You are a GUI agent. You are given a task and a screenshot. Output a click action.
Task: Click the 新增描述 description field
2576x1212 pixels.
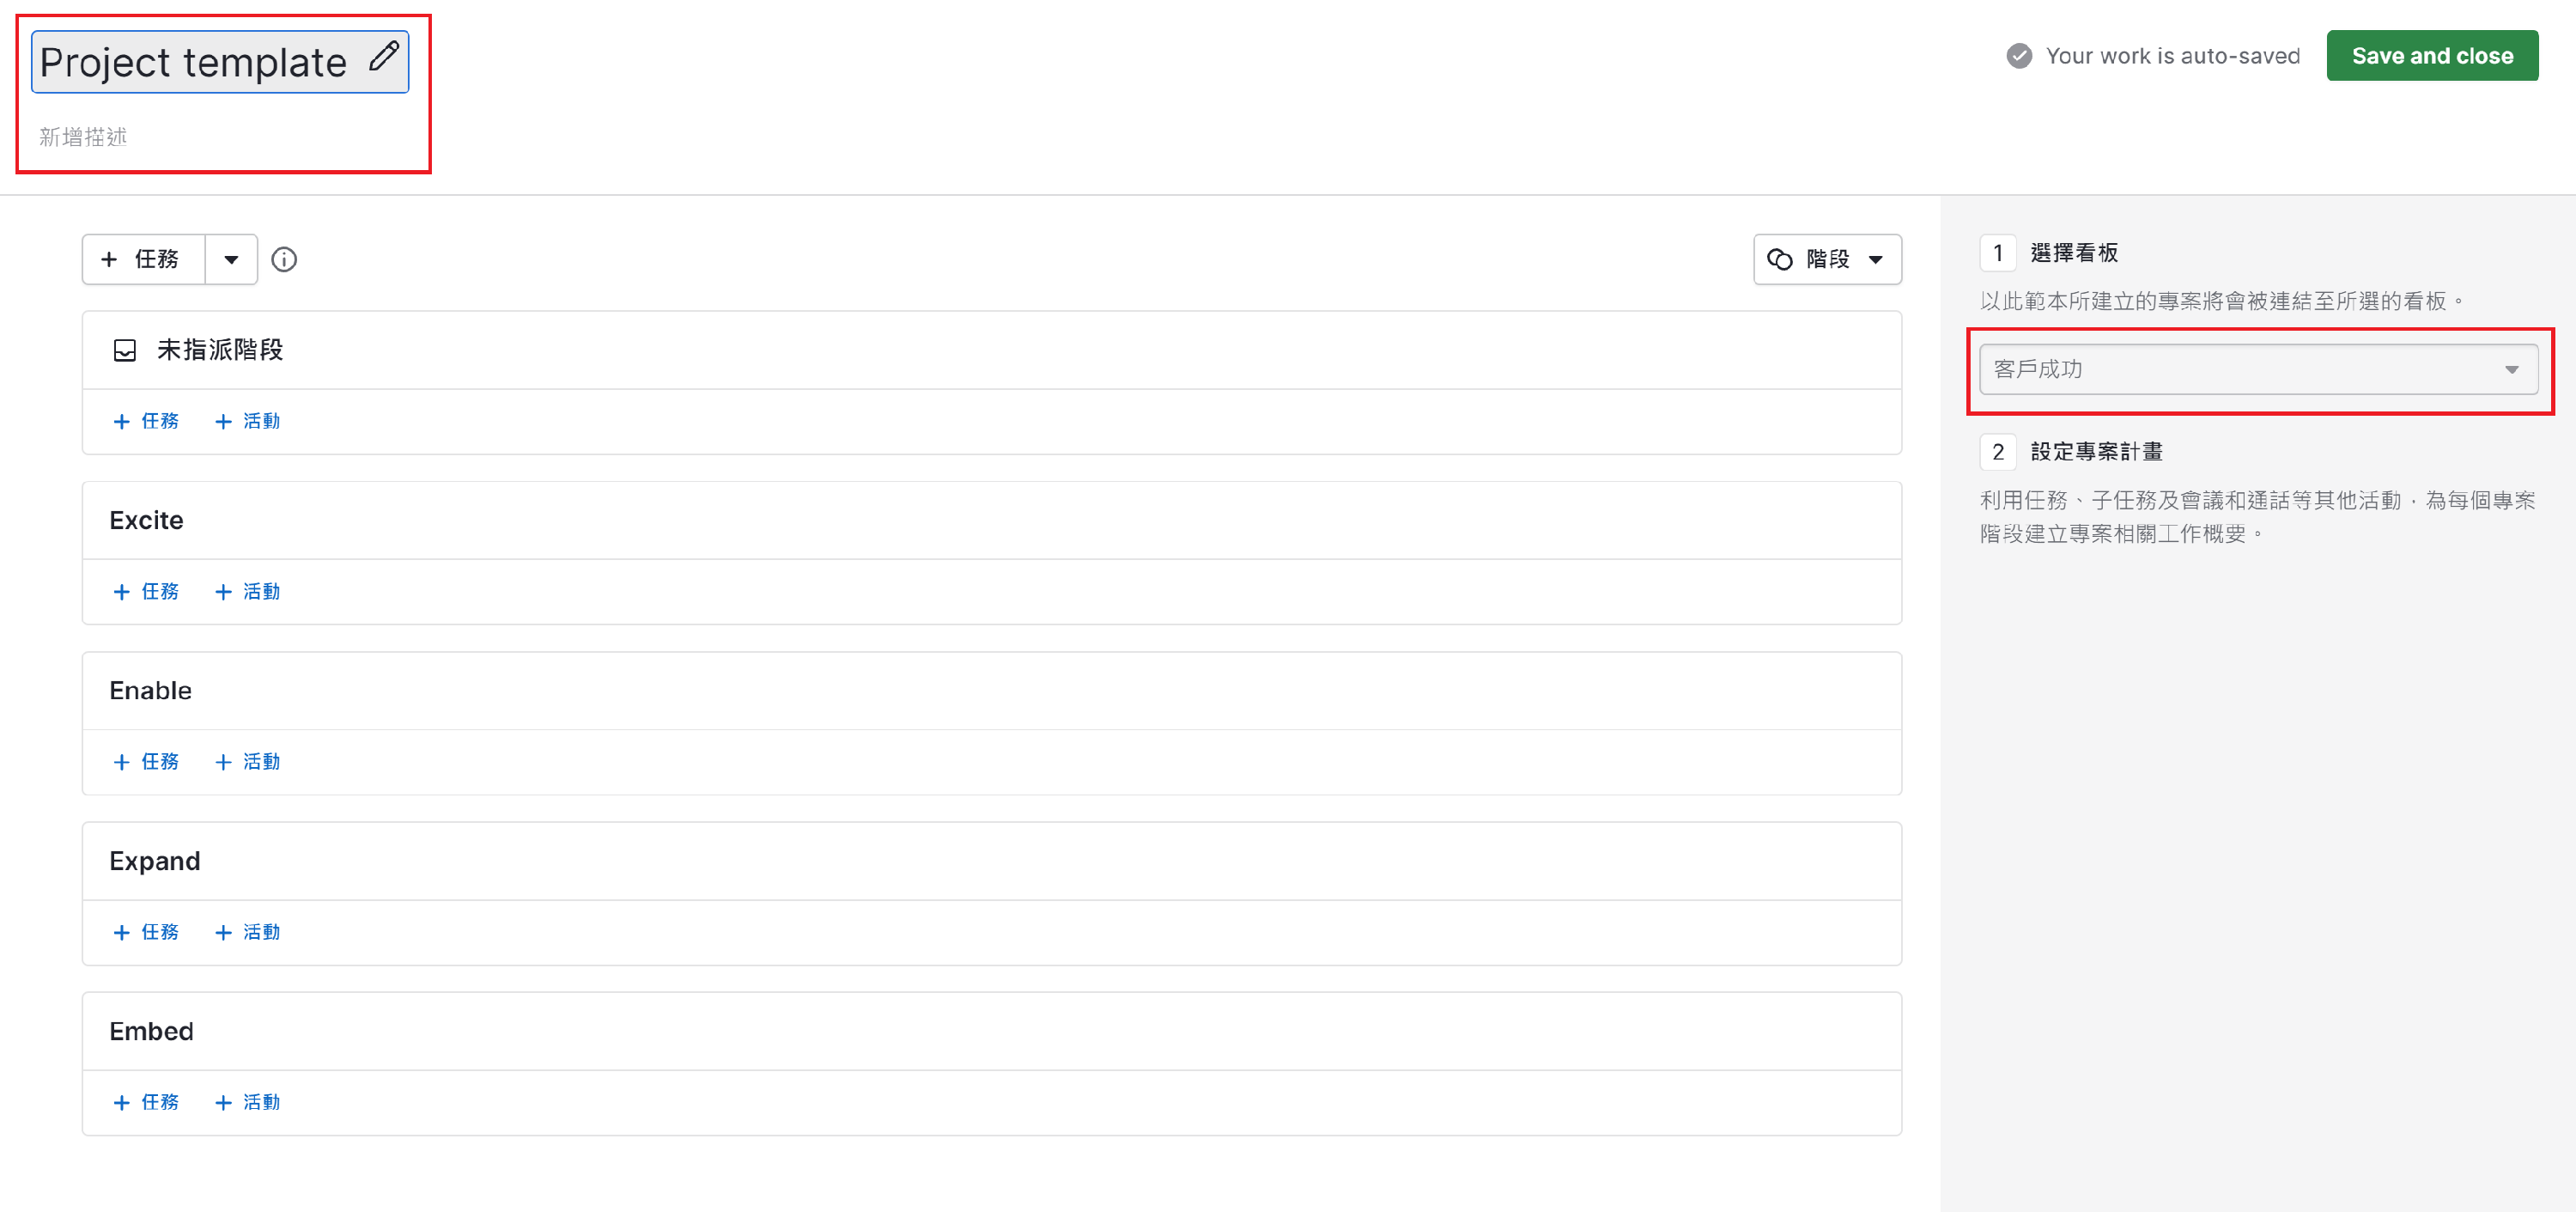coord(84,137)
